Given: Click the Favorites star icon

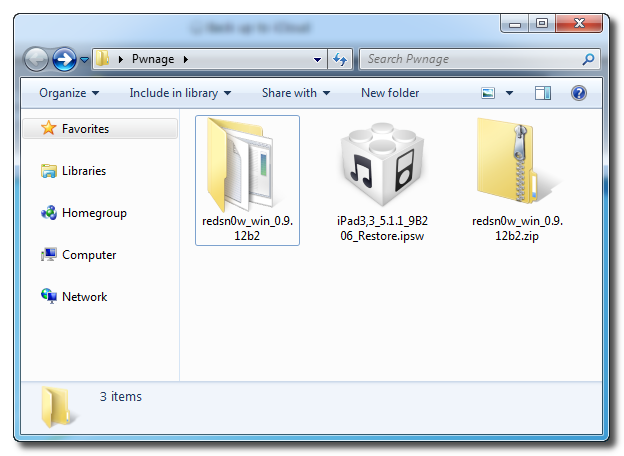Looking at the screenshot, I should tap(49, 128).
